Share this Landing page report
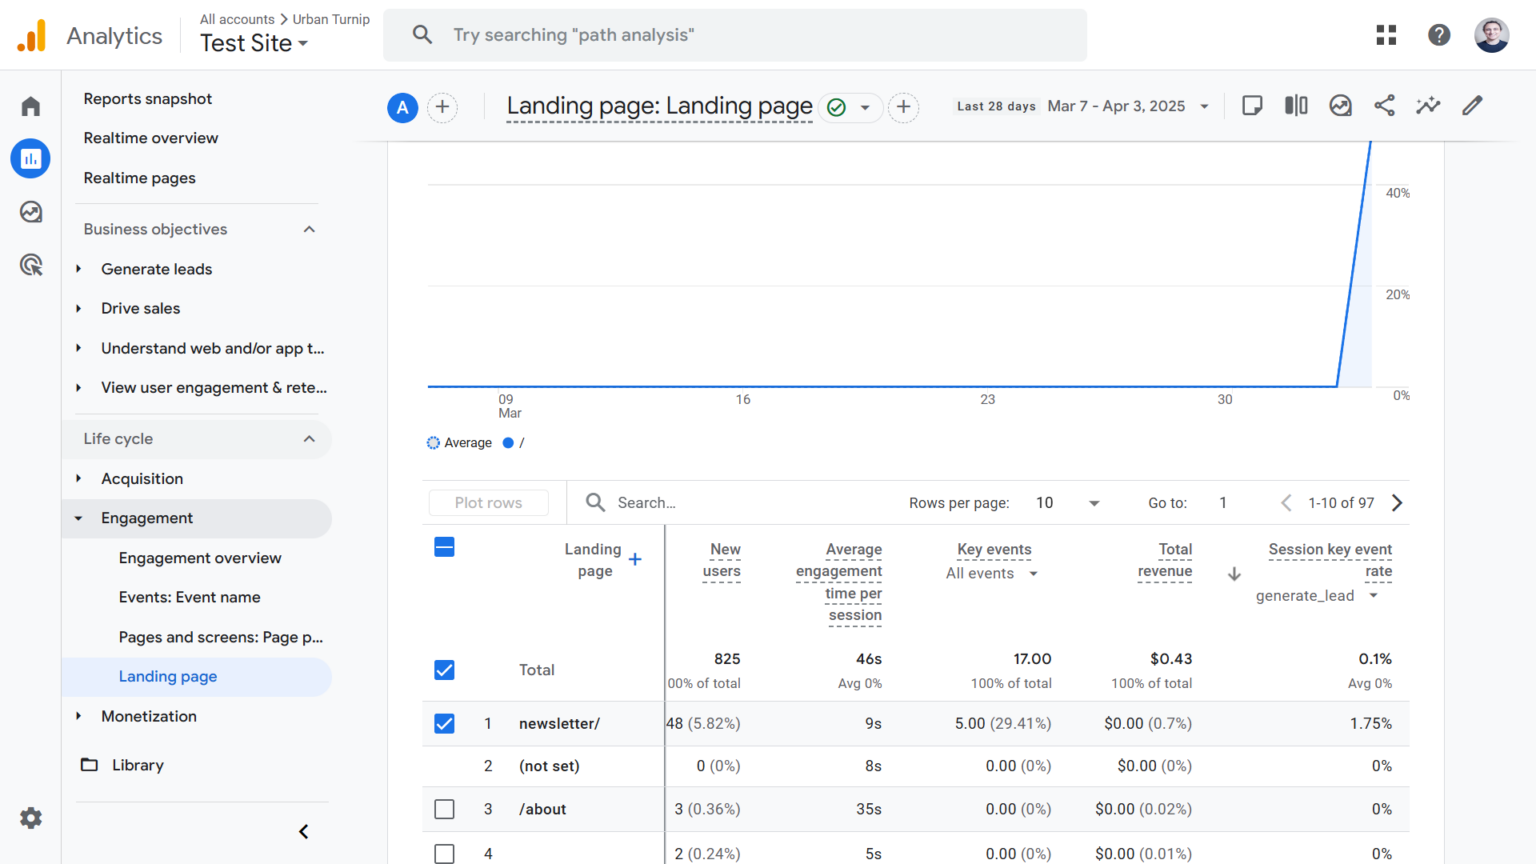Image resolution: width=1536 pixels, height=864 pixels. [1384, 105]
